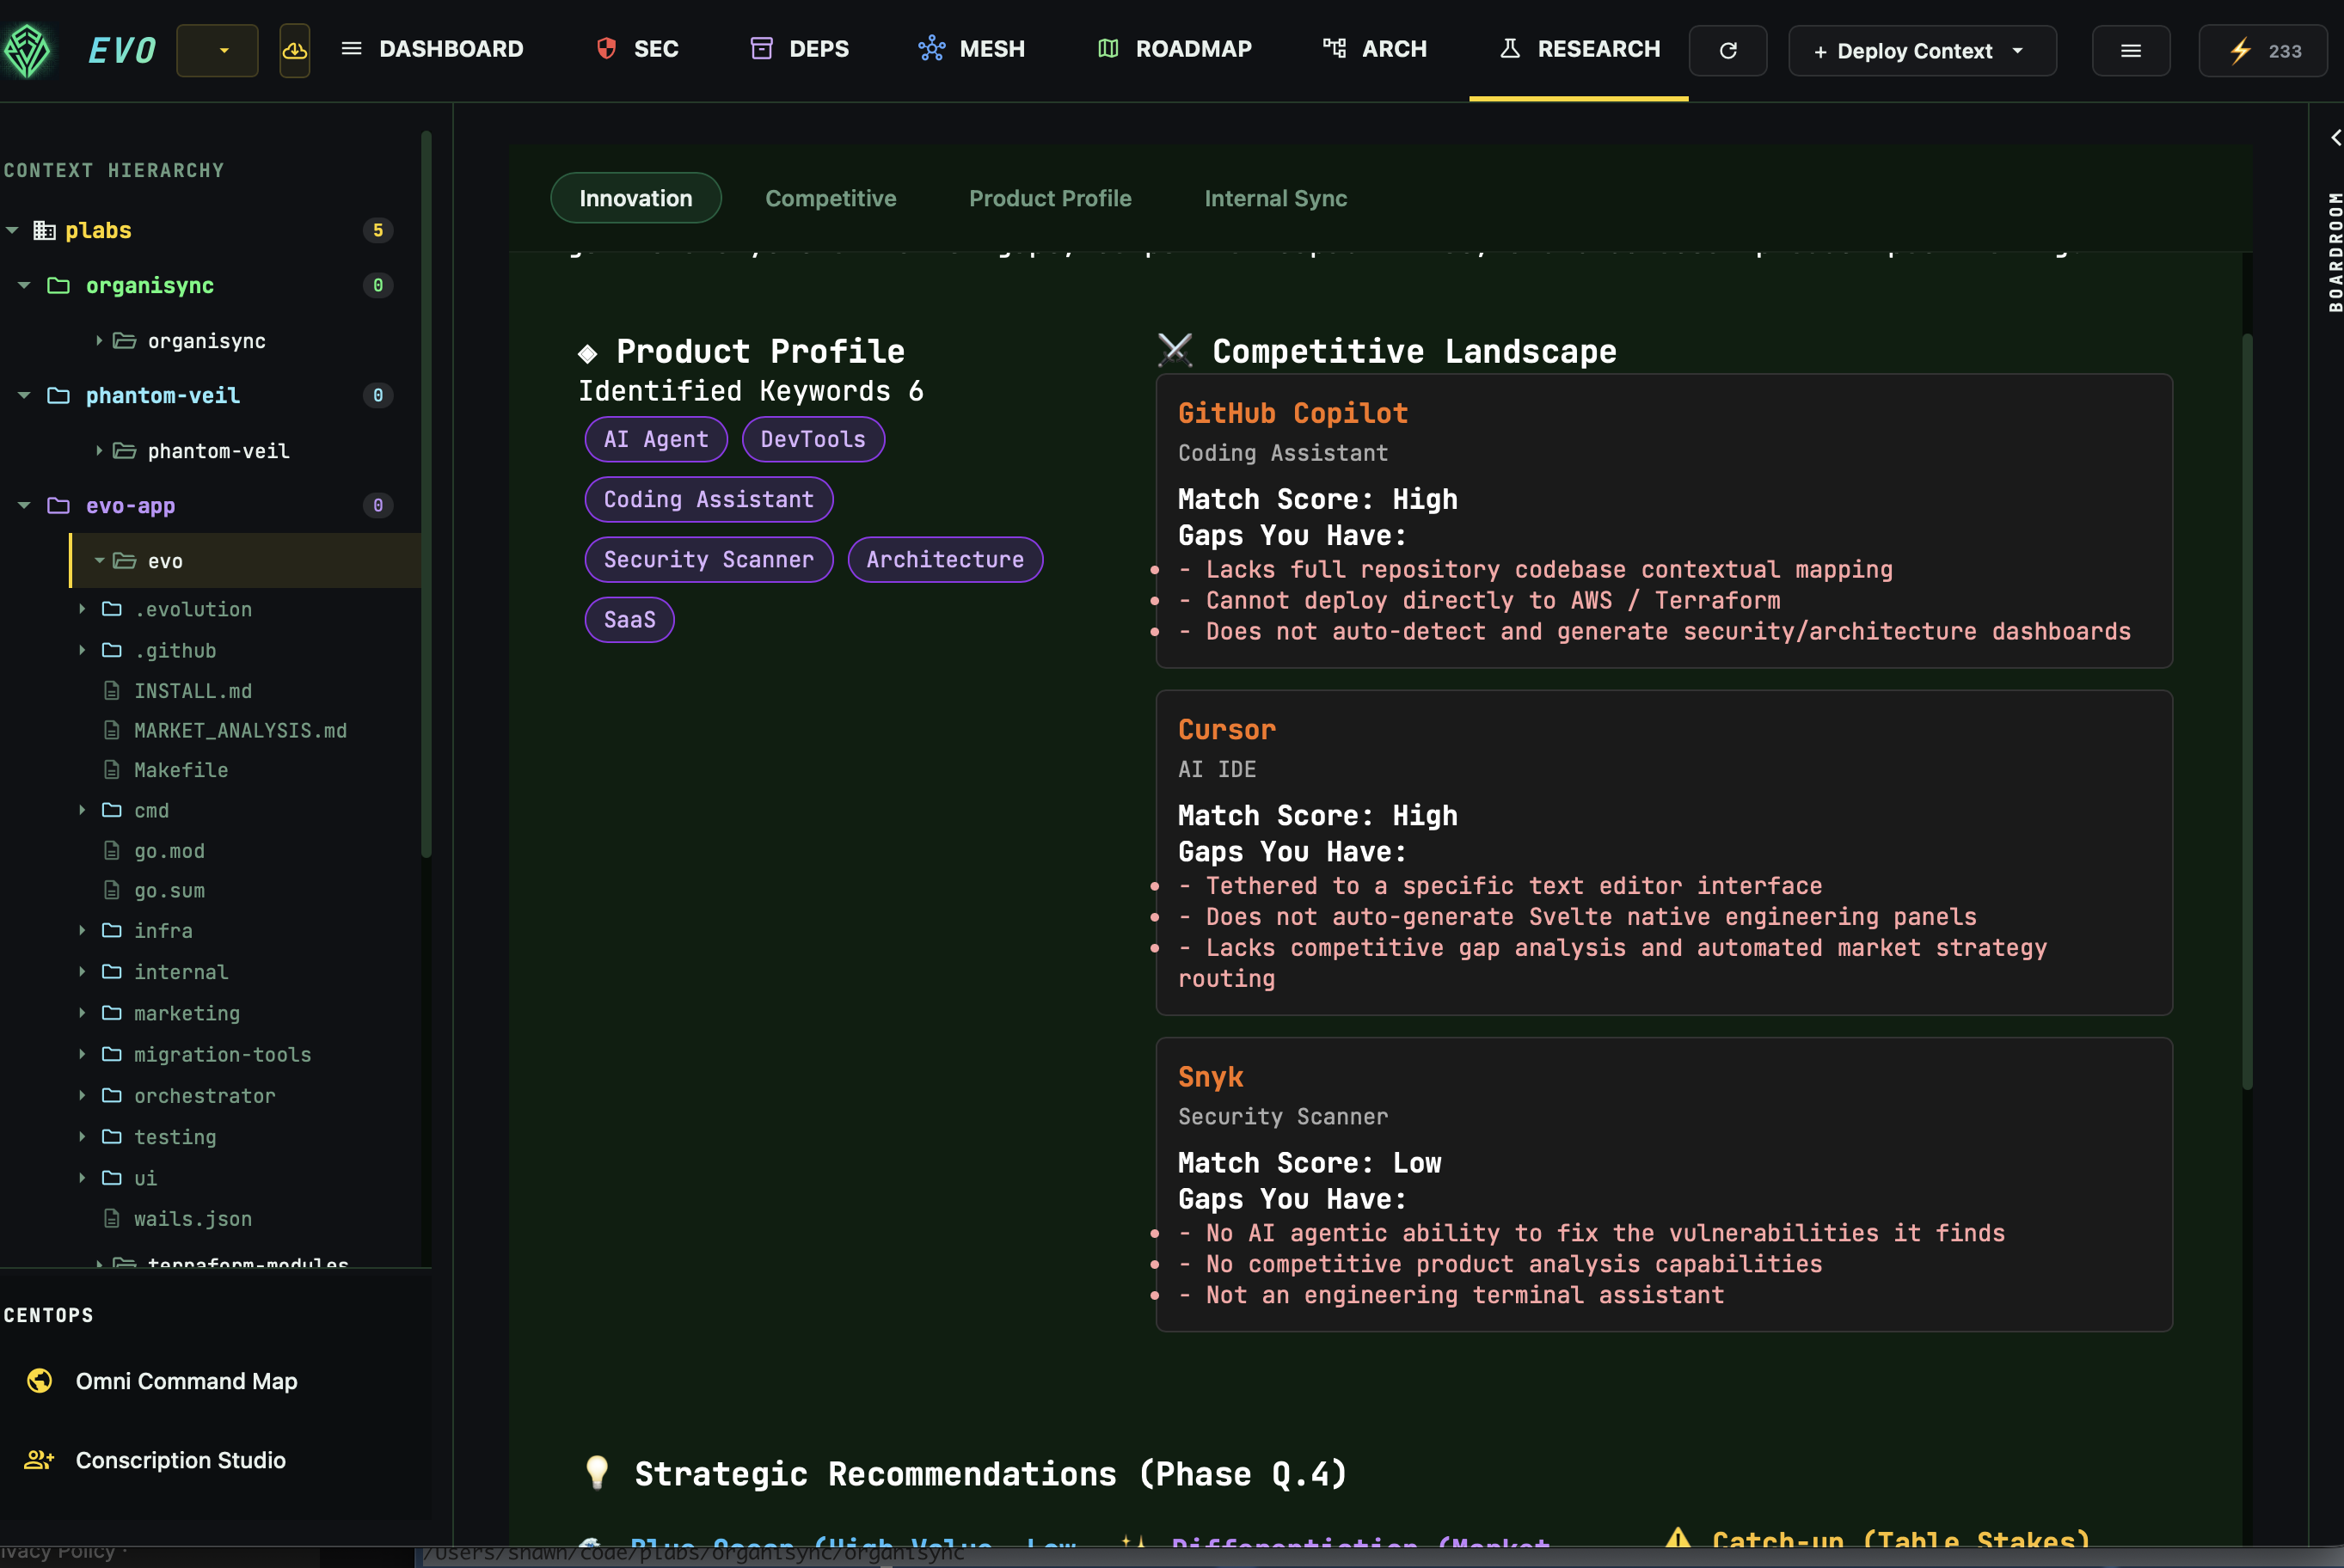Expand the orchestrator folder
The height and width of the screenshot is (1568, 2344).
point(82,1095)
